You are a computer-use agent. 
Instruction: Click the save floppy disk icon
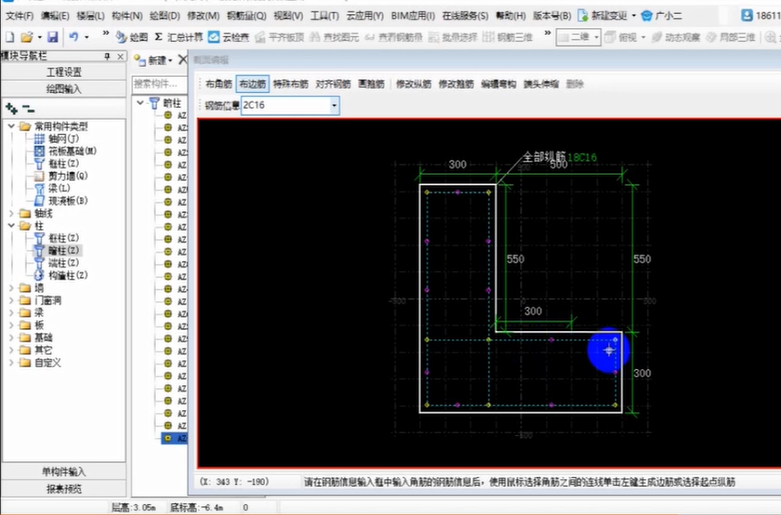(52, 37)
